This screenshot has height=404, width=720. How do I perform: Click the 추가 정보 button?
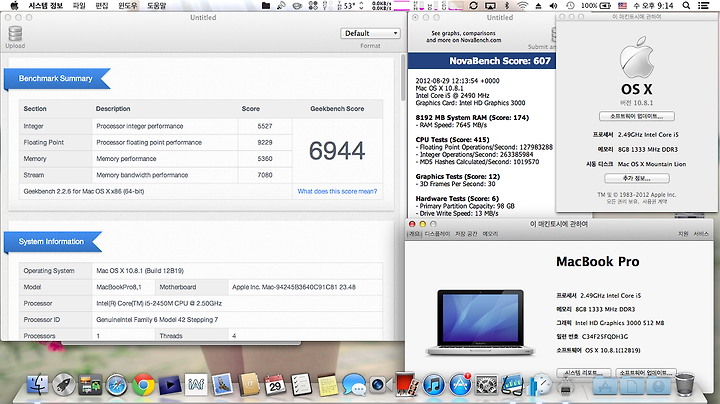(636, 178)
